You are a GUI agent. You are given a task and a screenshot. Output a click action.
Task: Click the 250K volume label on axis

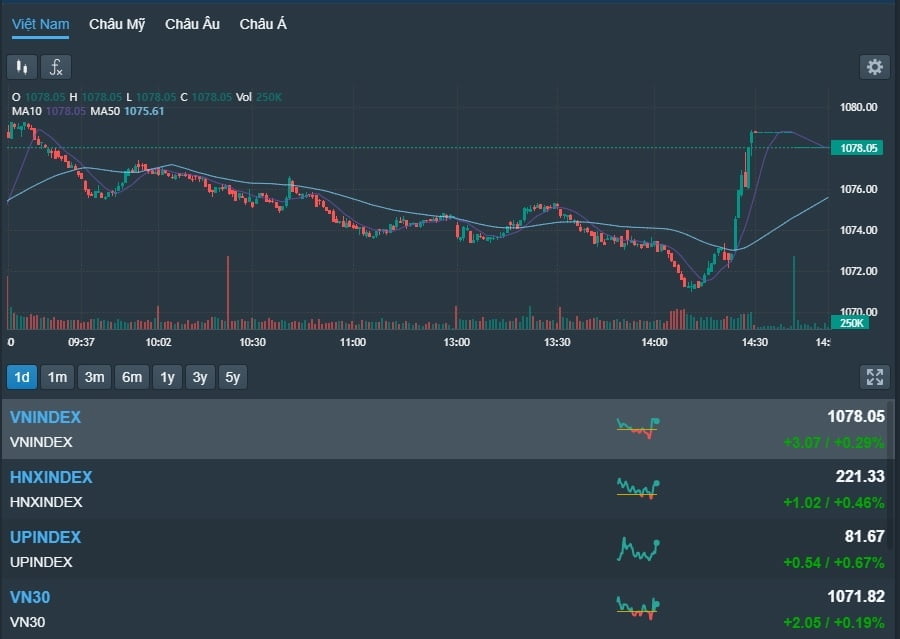[x=850, y=323]
